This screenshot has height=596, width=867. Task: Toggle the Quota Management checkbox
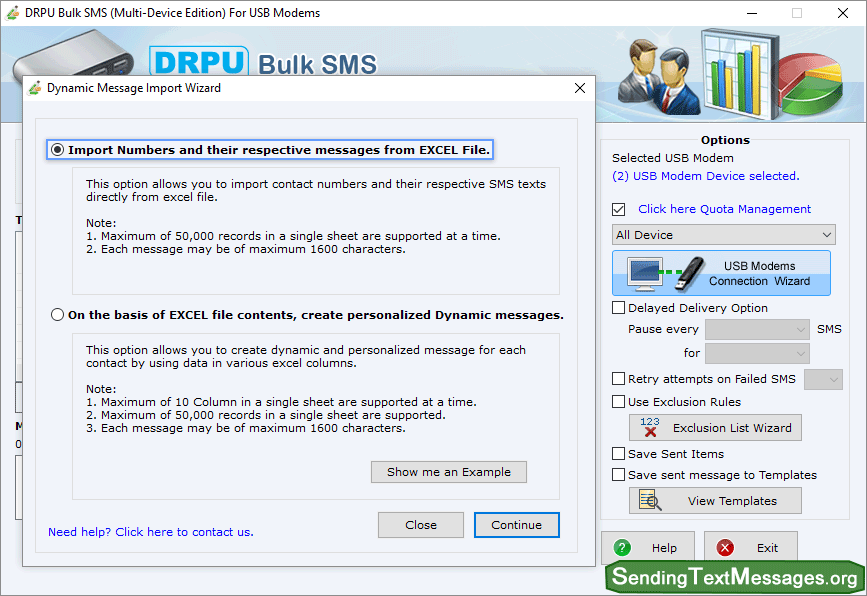click(619, 210)
